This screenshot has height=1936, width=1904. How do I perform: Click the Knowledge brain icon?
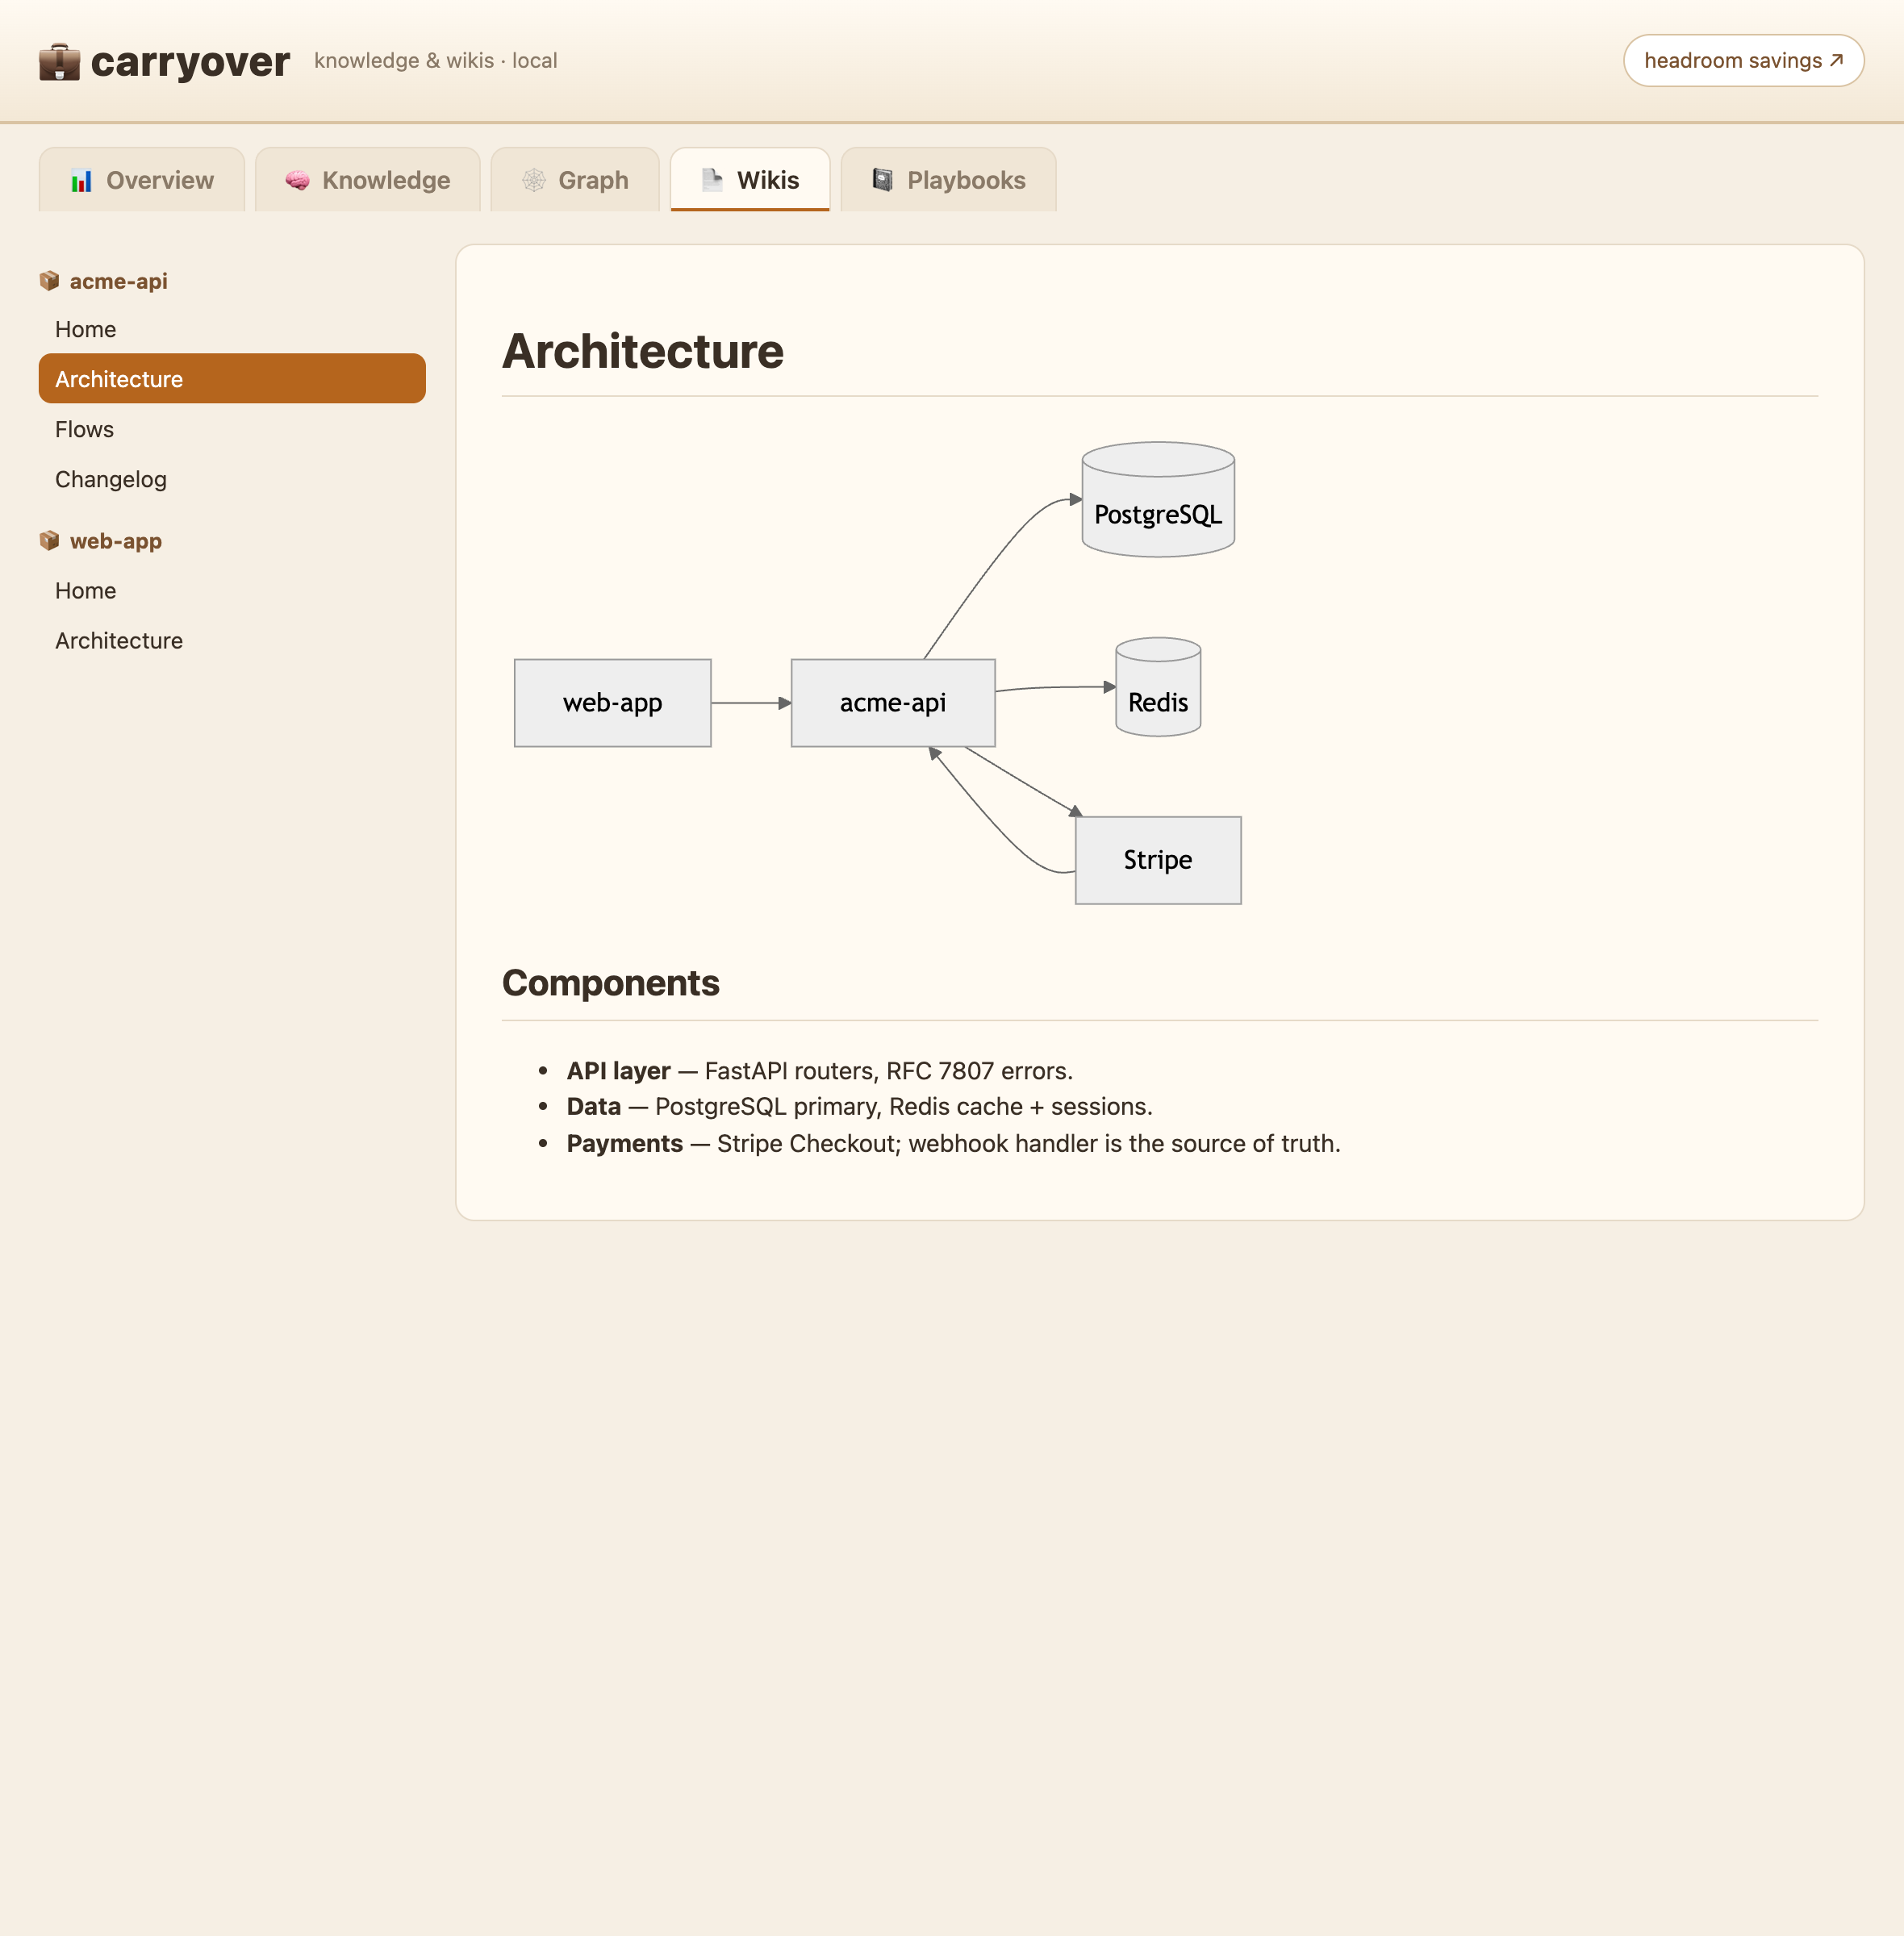click(297, 181)
